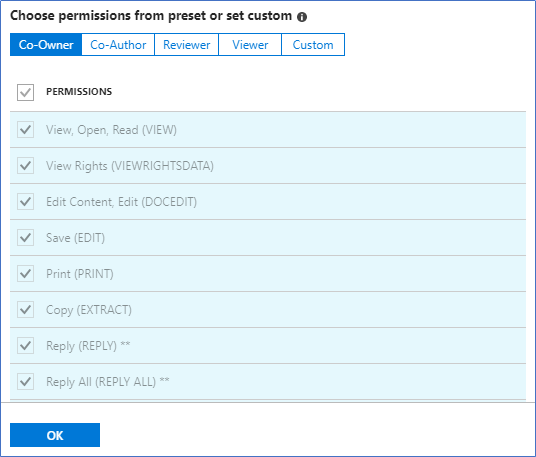This screenshot has width=536, height=457.
Task: Toggle the PERMISSIONS select-all checkbox
Action: (26, 92)
